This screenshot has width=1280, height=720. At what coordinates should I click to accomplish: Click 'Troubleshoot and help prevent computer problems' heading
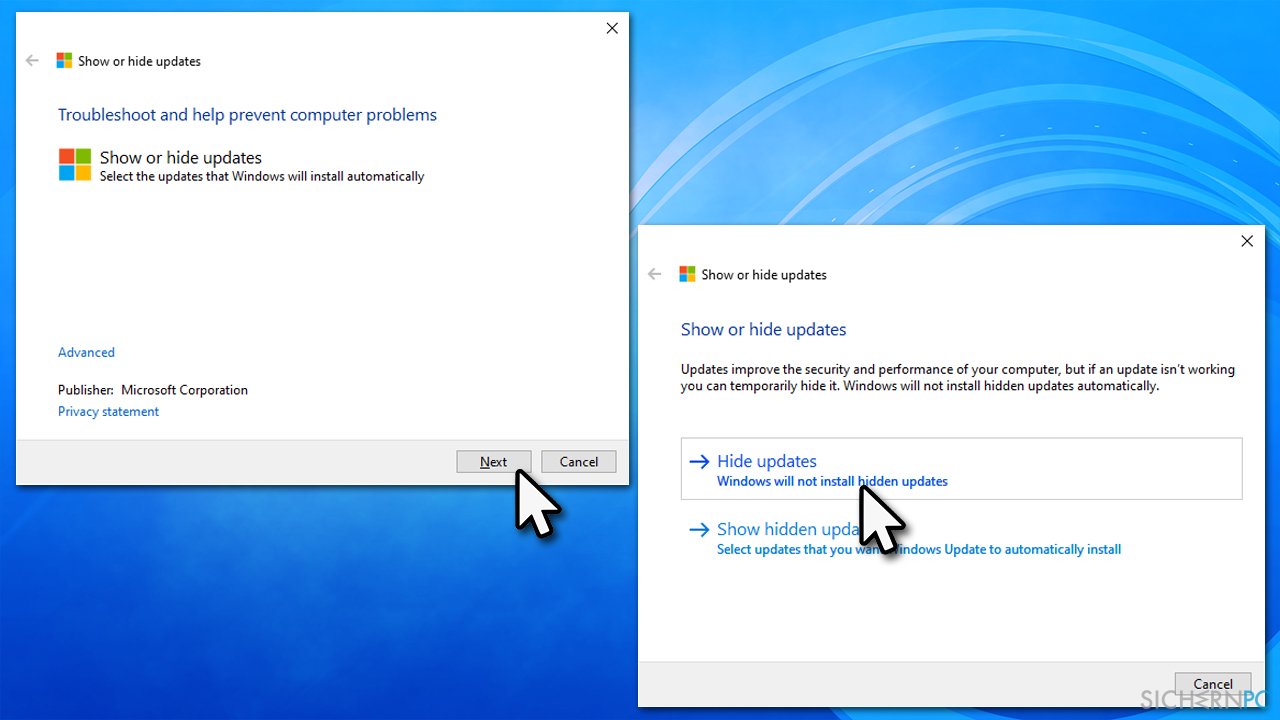[x=247, y=115]
